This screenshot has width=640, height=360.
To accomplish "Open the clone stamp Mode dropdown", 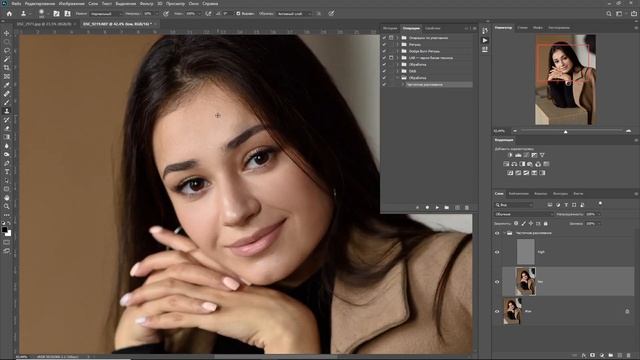I will (105, 13).
